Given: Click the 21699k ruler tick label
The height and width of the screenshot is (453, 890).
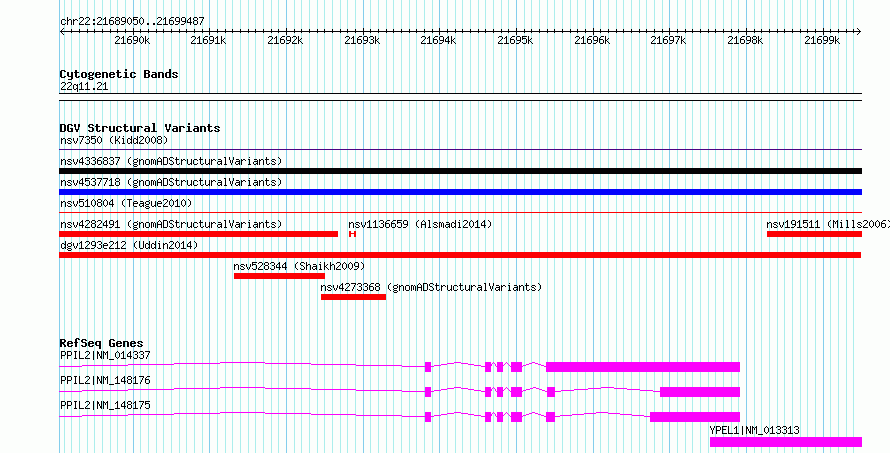Looking at the screenshot, I should coord(822,40).
